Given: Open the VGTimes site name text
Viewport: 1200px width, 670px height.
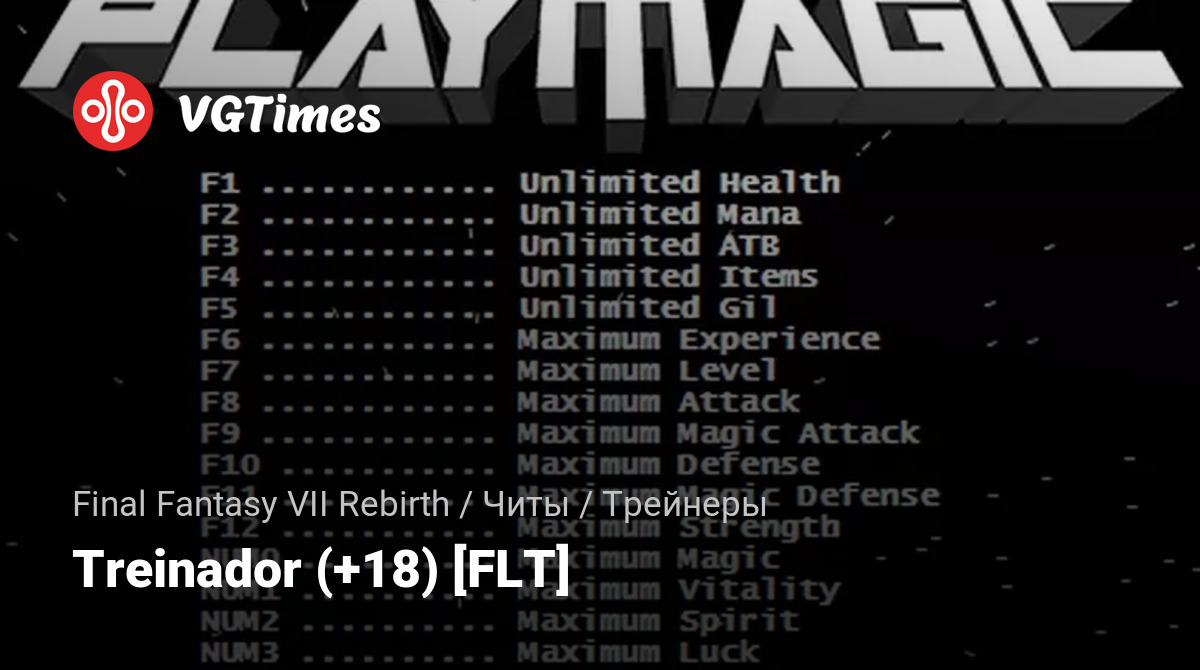Looking at the screenshot, I should (279, 115).
